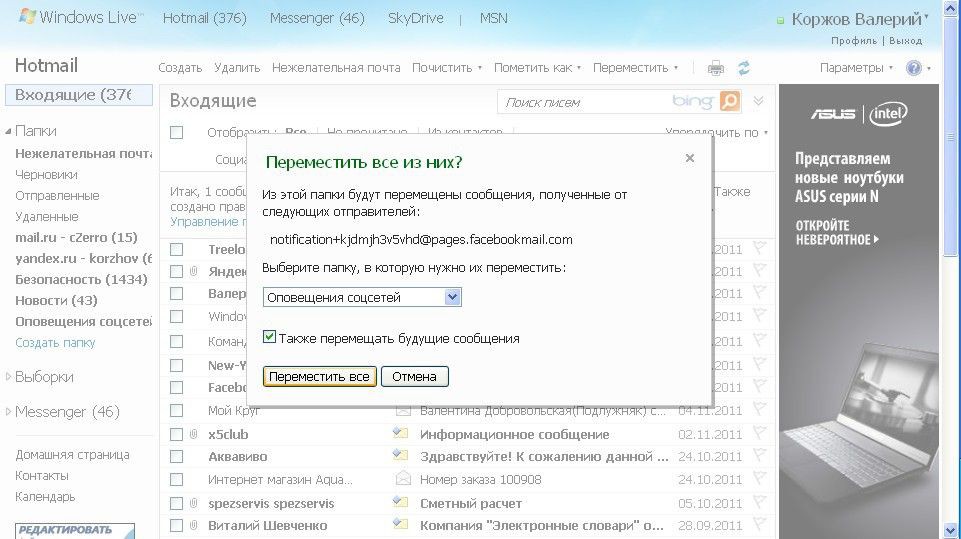Open the Почистить dropdown menu
Image resolution: width=961 pixels, height=539 pixels.
pyautogui.click(x=447, y=68)
